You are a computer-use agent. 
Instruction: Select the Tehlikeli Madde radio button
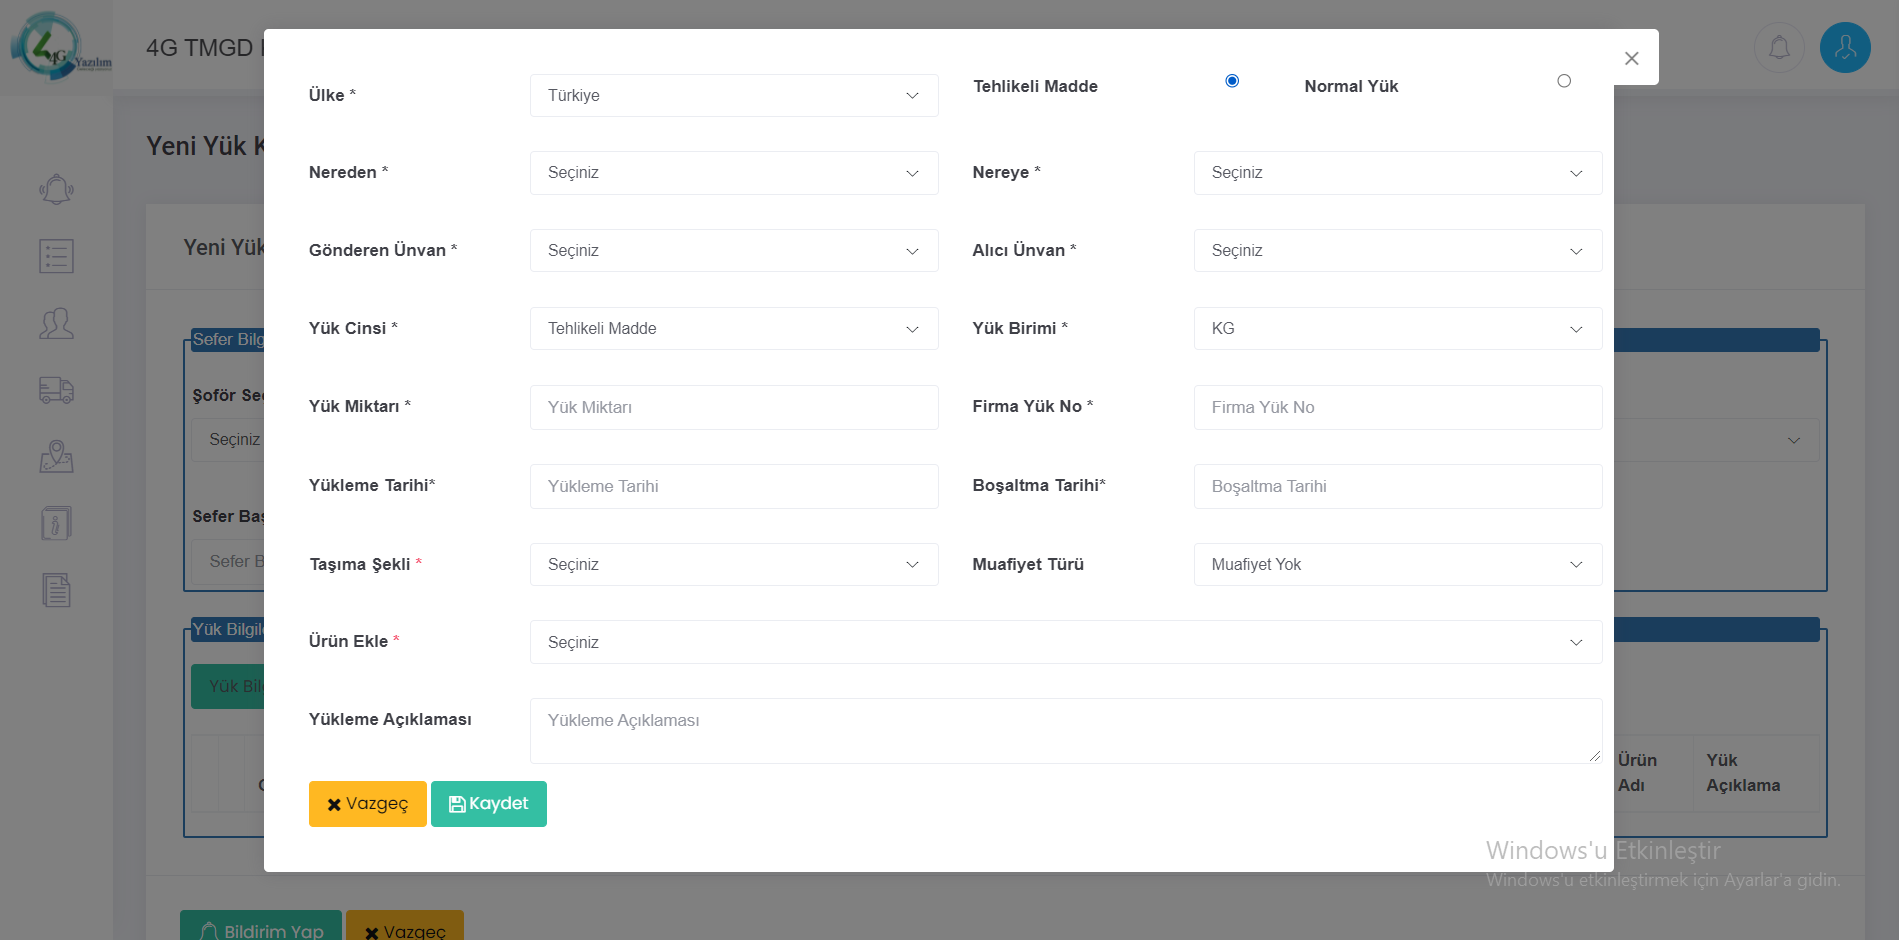pyautogui.click(x=1232, y=81)
